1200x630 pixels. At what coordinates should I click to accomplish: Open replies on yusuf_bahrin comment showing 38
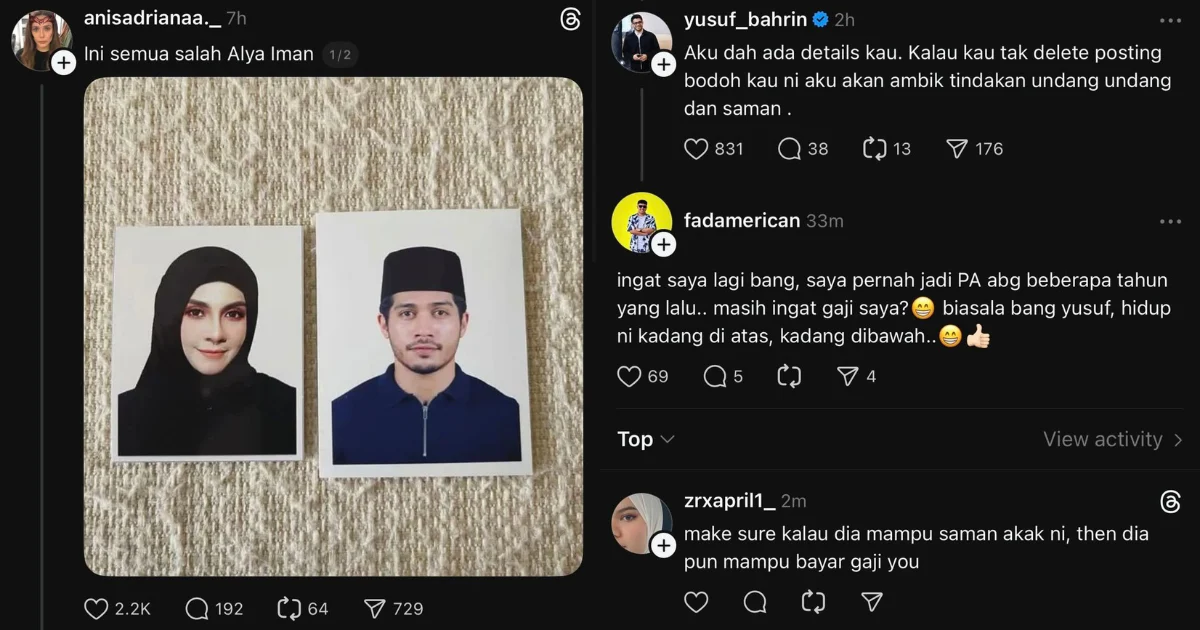click(x=789, y=149)
